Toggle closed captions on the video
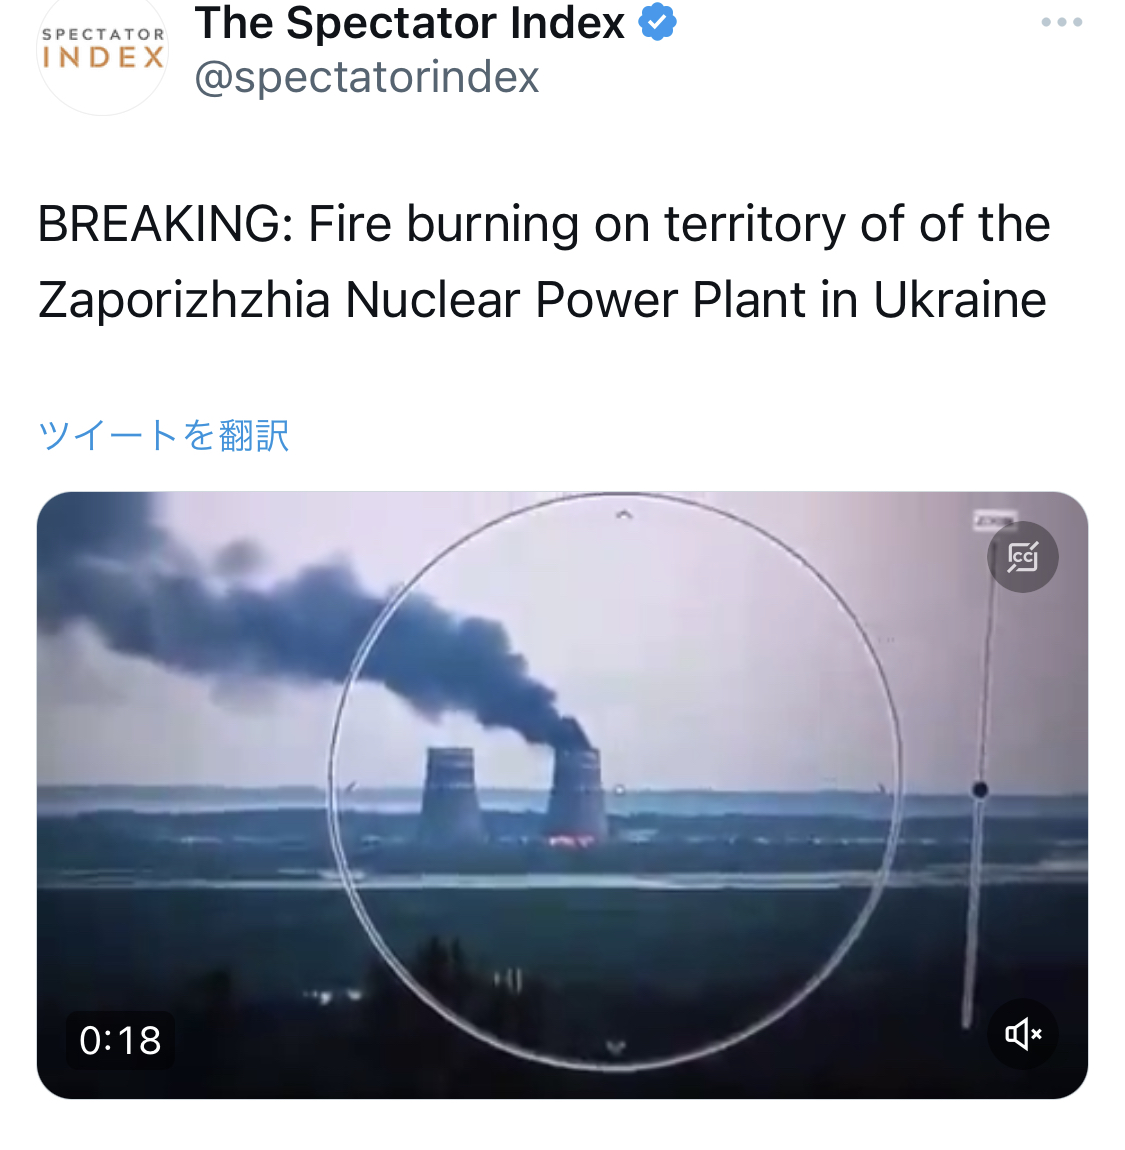Screen dimensions: 1125x1150 tap(1022, 557)
